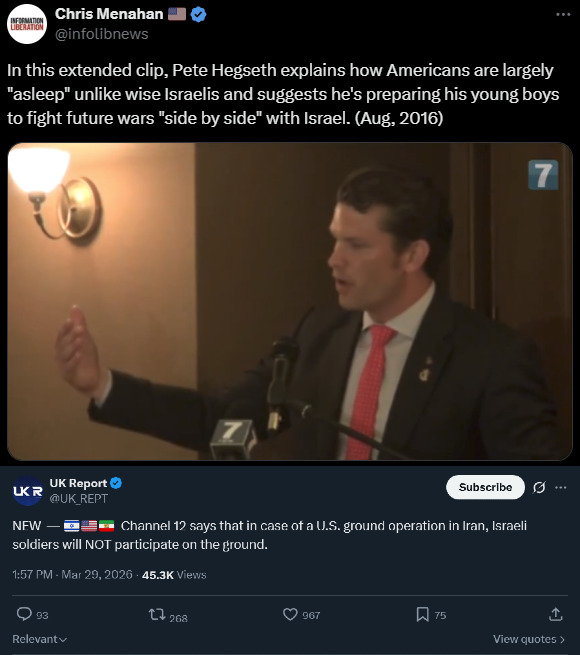Image resolution: width=580 pixels, height=655 pixels.
Task: Open Chris Menahan post more options
Action: (x=563, y=14)
